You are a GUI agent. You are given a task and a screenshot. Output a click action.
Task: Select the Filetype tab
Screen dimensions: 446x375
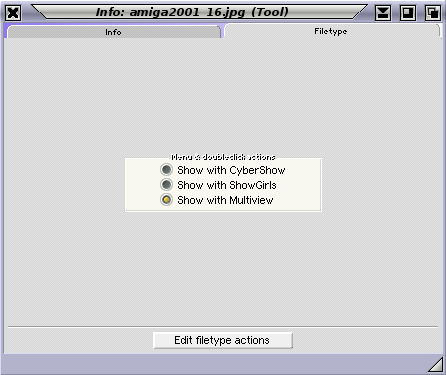(331, 31)
